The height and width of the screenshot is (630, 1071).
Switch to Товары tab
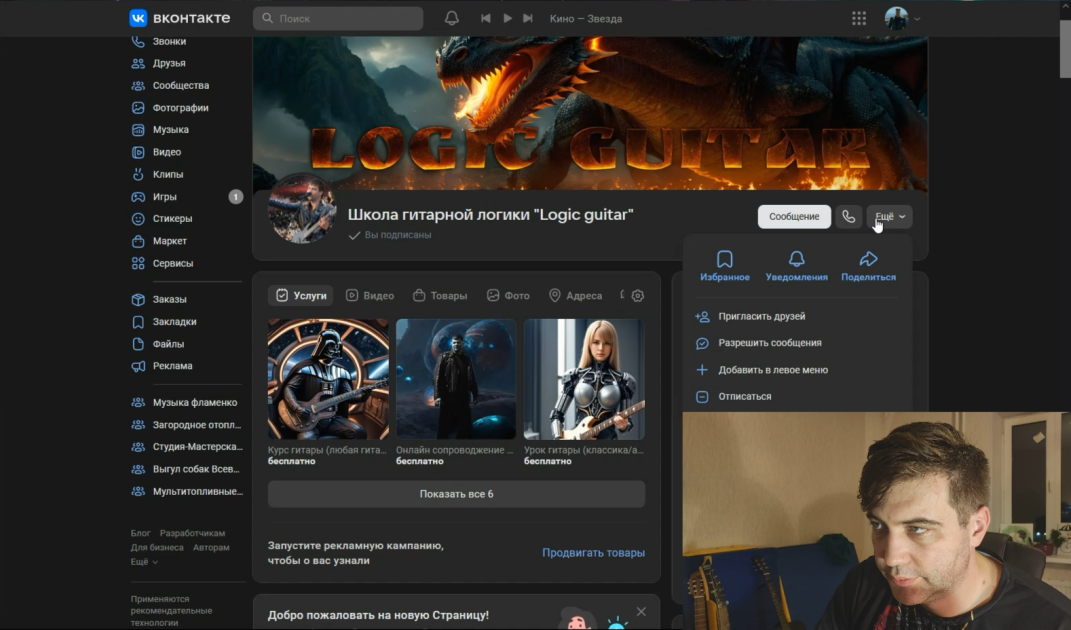(440, 295)
